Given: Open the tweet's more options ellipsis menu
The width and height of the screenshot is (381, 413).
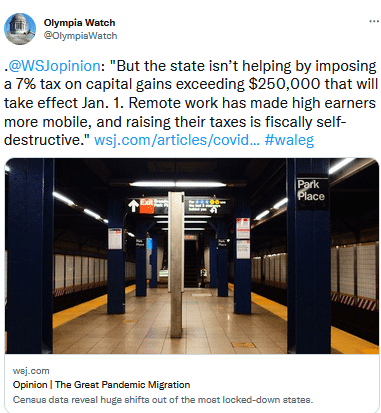Looking at the screenshot, I should click(x=374, y=21).
